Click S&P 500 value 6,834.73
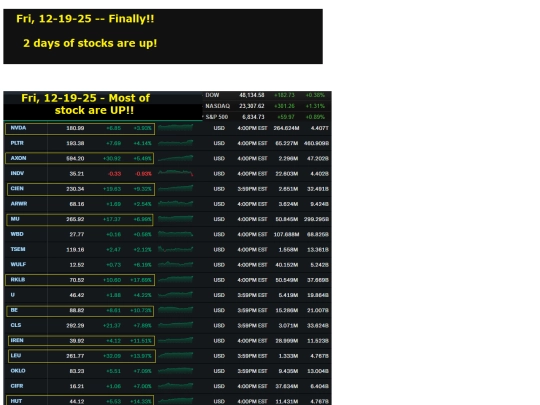This screenshot has width=540, height=405. tap(253, 117)
